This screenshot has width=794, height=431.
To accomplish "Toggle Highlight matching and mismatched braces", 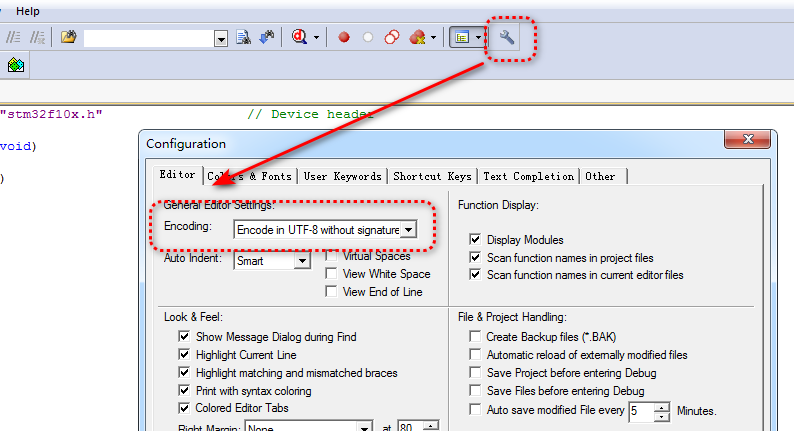I will click(184, 372).
